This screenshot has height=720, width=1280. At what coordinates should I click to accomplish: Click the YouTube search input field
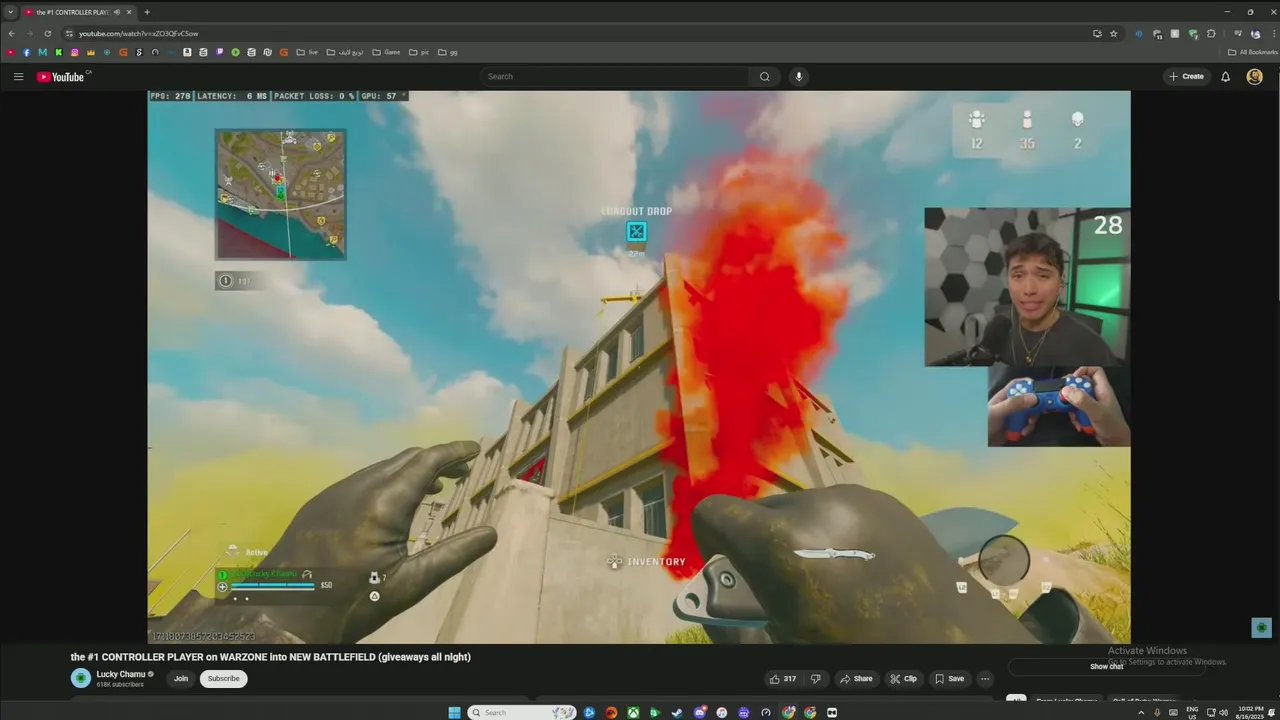[x=614, y=76]
